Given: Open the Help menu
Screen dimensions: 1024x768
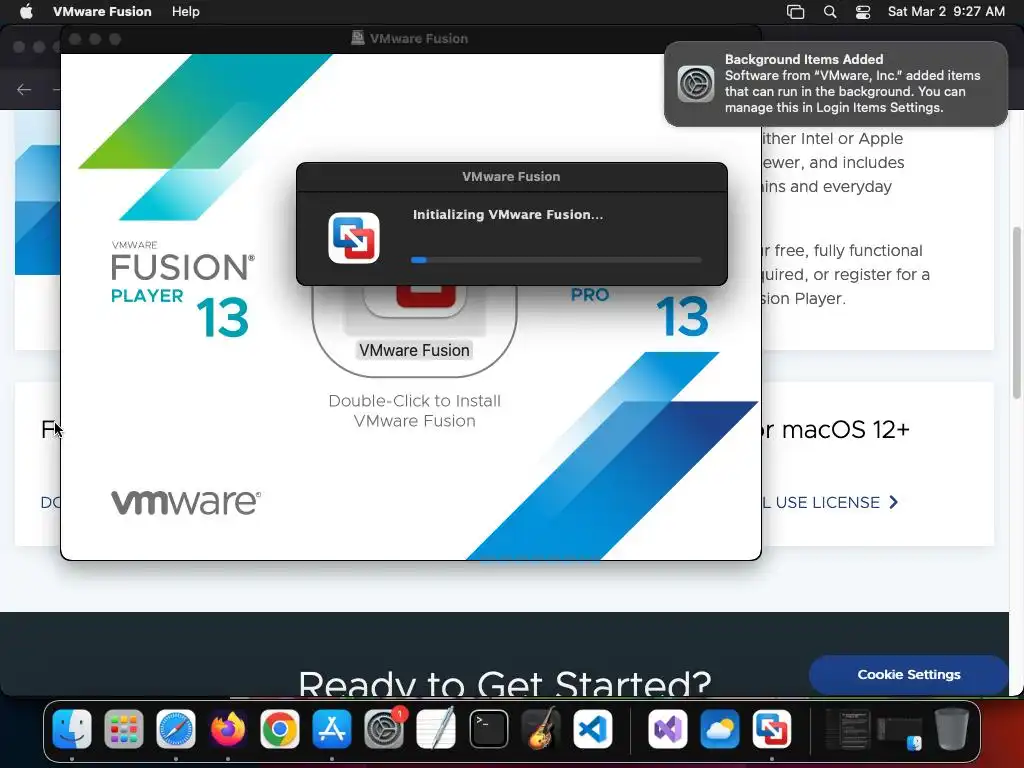Looking at the screenshot, I should (185, 11).
